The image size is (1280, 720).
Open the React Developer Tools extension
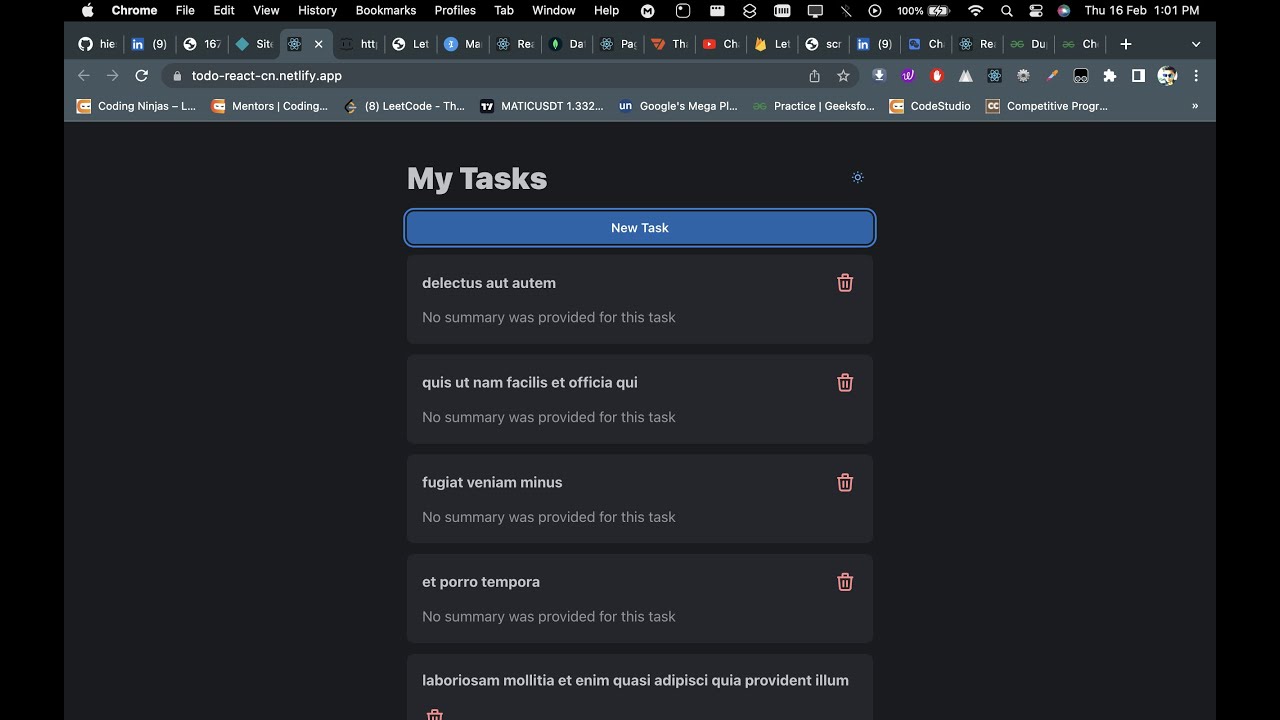pyautogui.click(x=994, y=76)
